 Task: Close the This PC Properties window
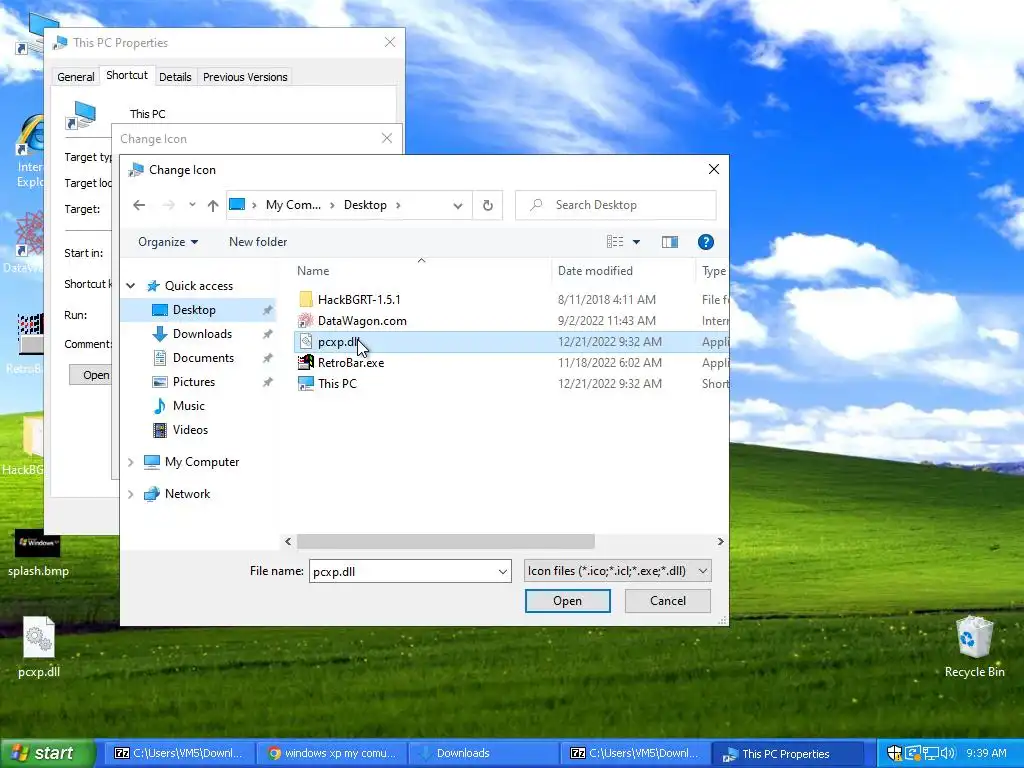(390, 42)
